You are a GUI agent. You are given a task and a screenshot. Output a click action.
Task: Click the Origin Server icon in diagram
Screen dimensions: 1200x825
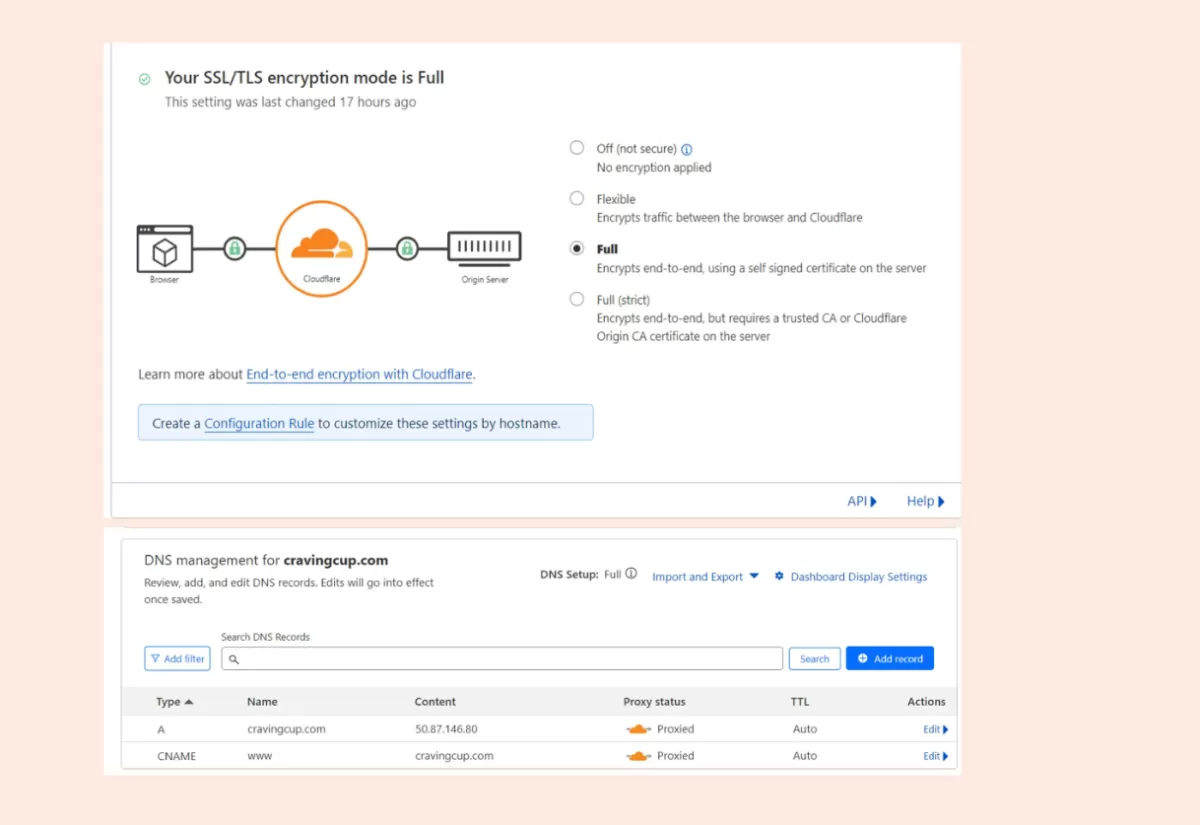(484, 247)
